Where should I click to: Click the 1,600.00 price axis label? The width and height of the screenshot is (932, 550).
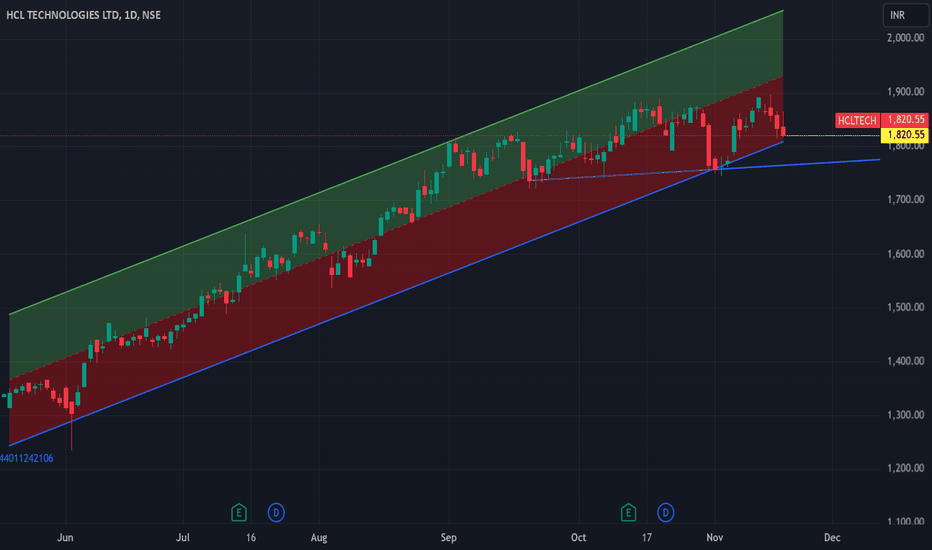[905, 254]
